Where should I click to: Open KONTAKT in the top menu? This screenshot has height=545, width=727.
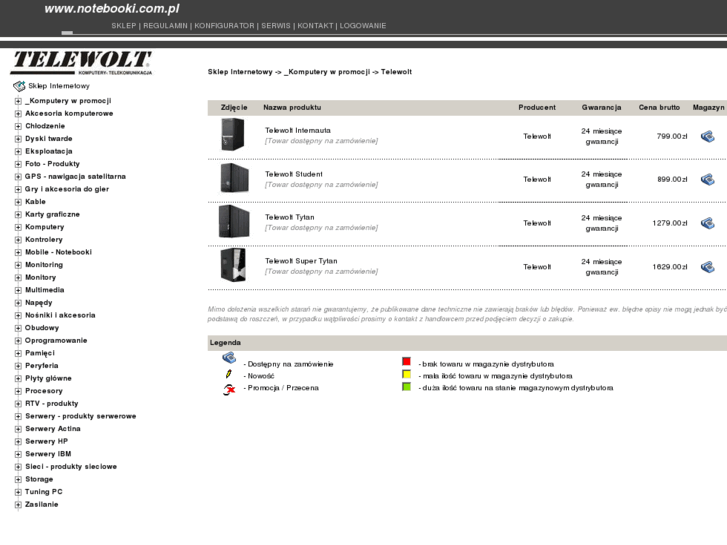tap(315, 26)
